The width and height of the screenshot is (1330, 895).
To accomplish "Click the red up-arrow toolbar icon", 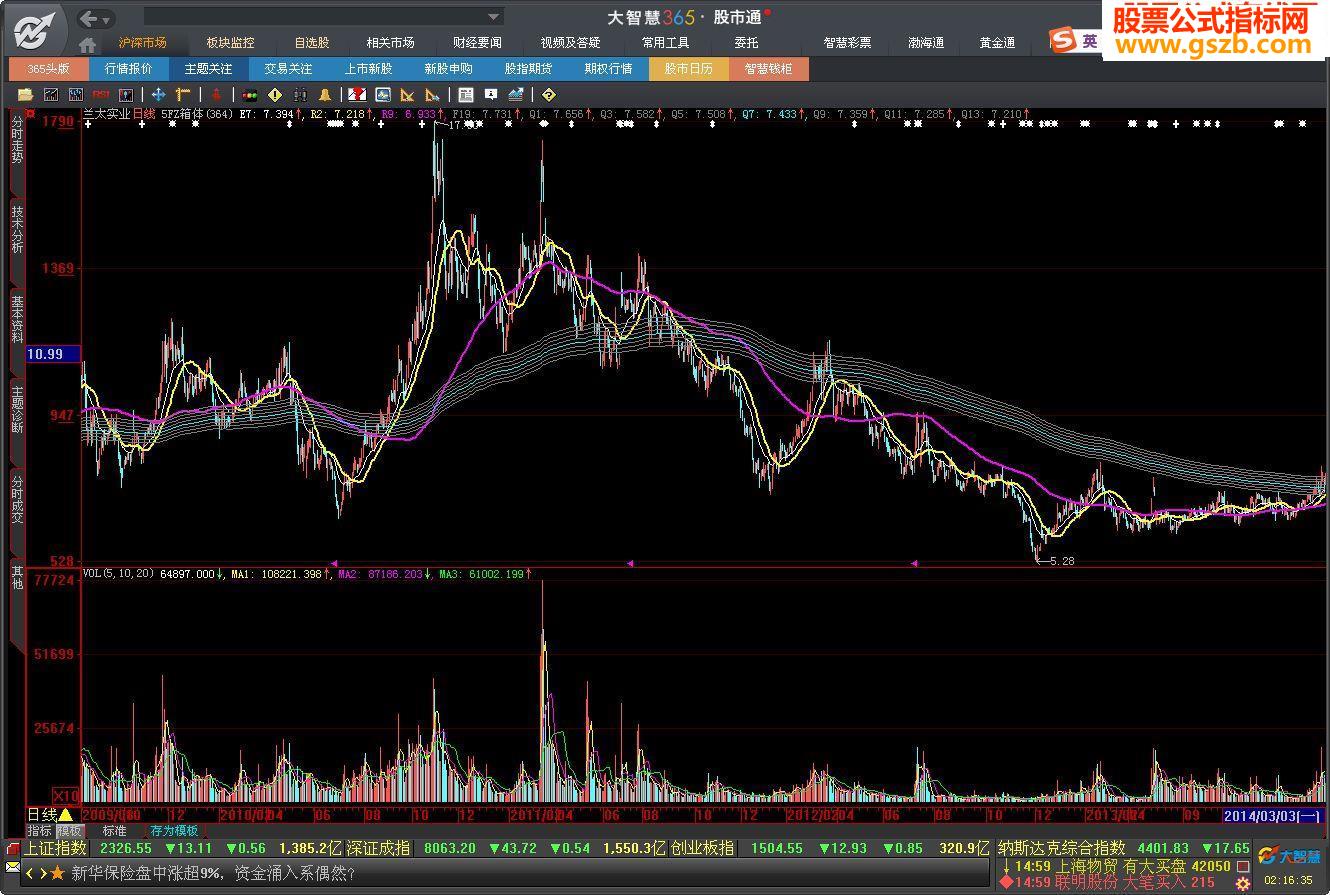I will coord(215,95).
